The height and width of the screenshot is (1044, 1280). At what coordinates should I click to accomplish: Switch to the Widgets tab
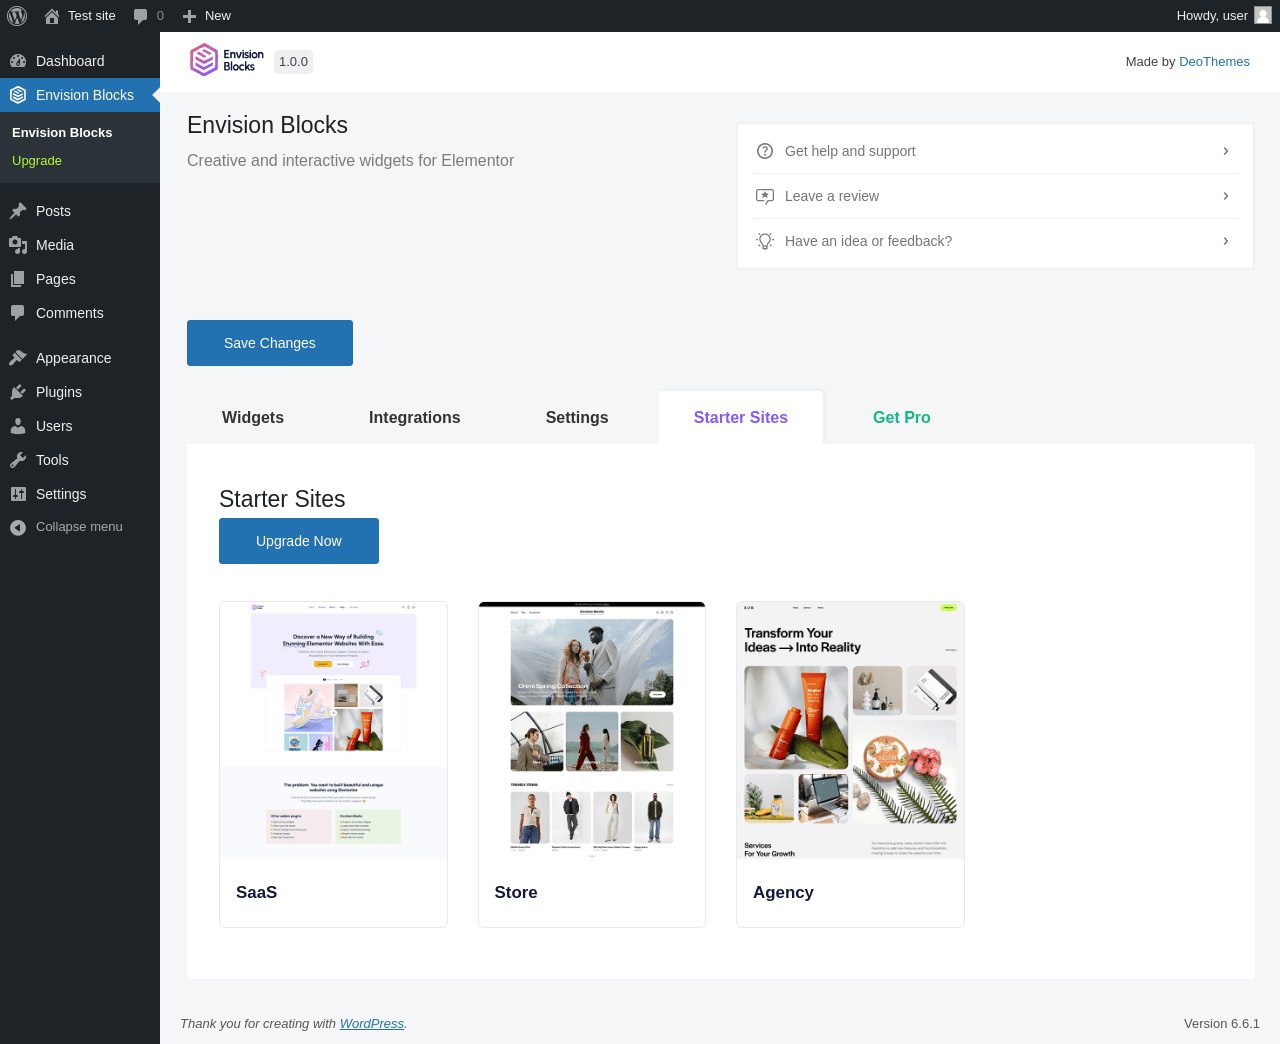[x=253, y=417]
